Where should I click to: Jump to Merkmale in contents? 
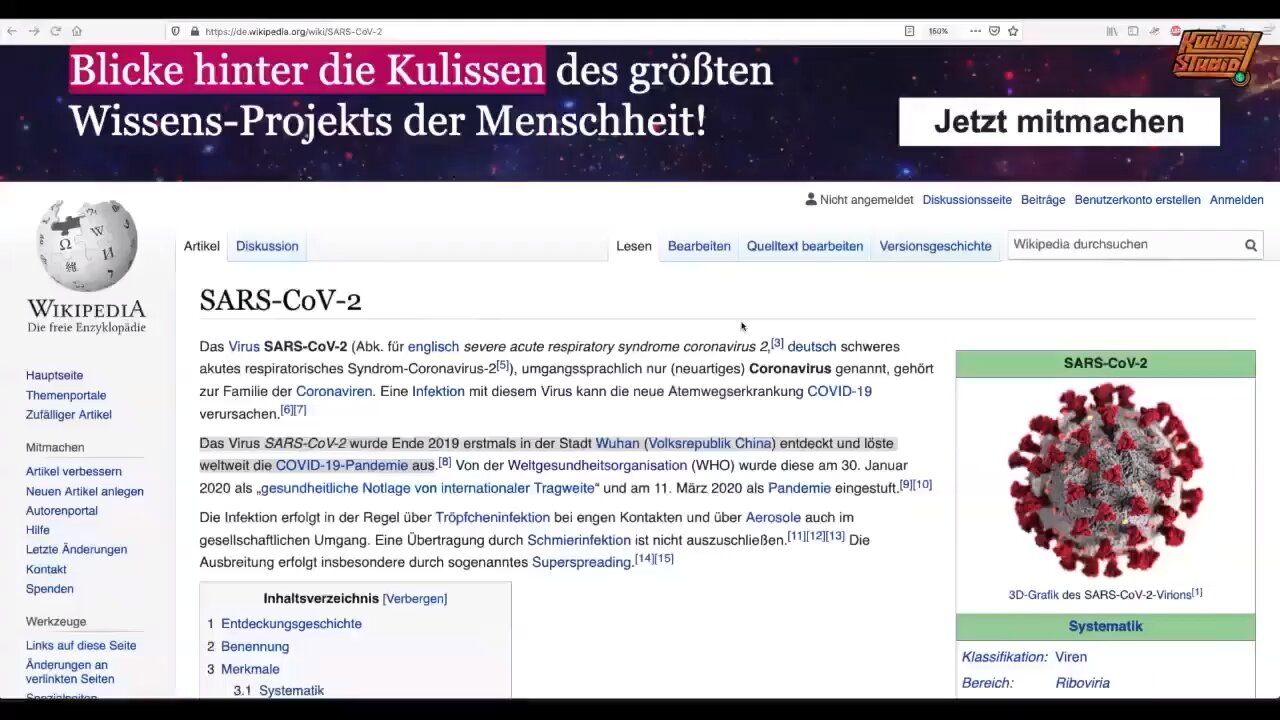coord(250,669)
